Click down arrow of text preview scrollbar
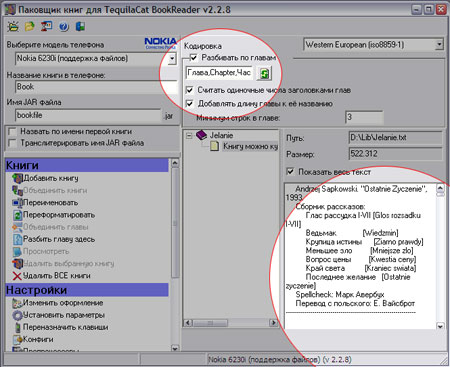Viewport: 450px width, 367px height. tap(440, 326)
